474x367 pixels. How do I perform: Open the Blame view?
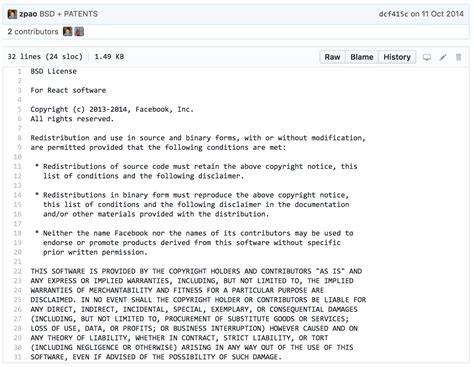[x=362, y=57]
